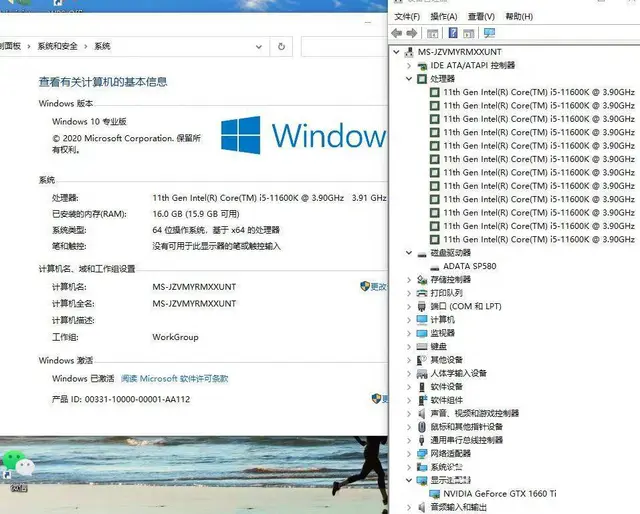
Task: Collapse the MS-JZVMYRMXXUNT root node
Action: click(396, 52)
